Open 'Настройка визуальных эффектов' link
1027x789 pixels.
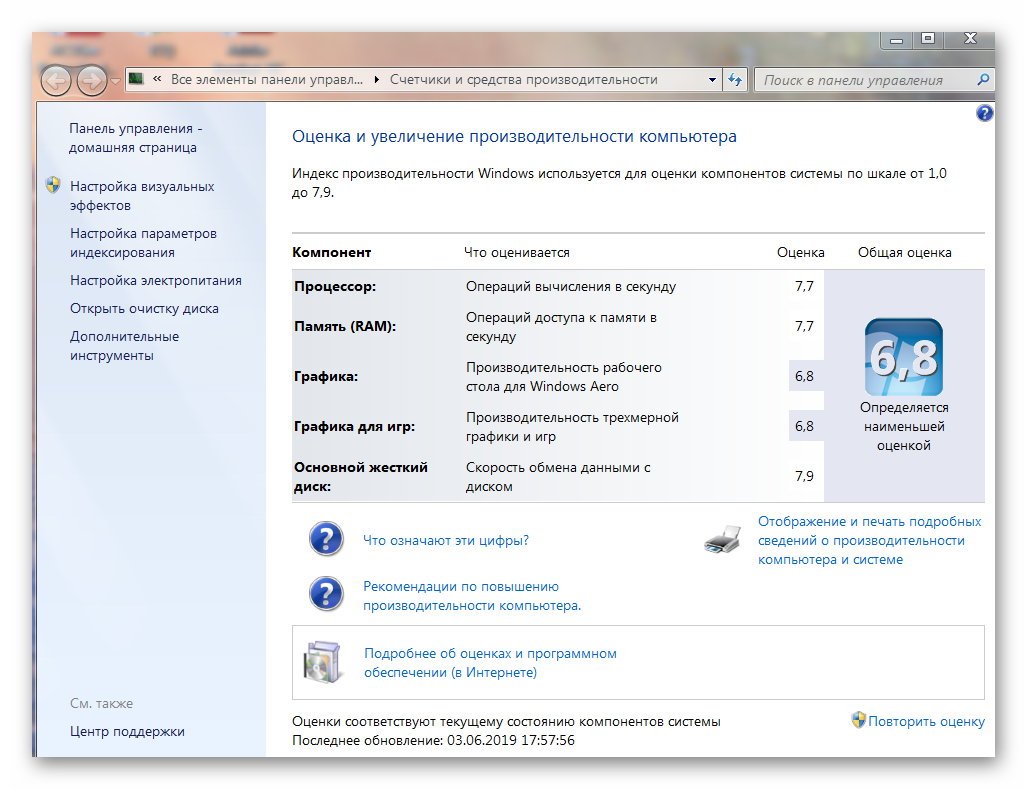click(141, 196)
